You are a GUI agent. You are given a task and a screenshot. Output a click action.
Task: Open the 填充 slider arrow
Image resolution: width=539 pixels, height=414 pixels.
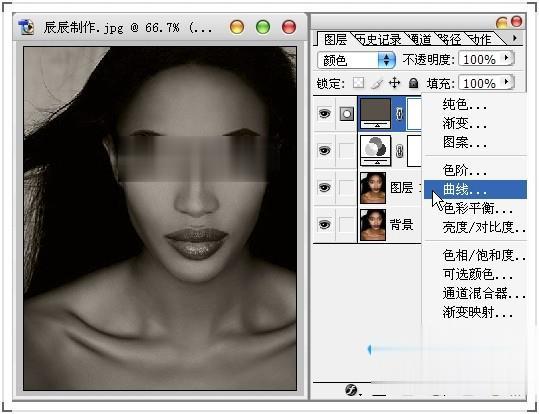(x=507, y=82)
